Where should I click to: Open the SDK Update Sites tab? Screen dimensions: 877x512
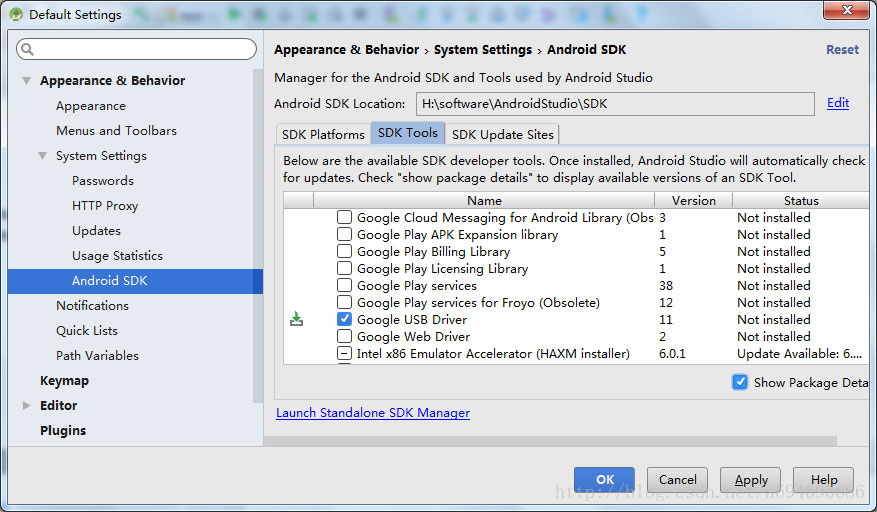(x=501, y=134)
